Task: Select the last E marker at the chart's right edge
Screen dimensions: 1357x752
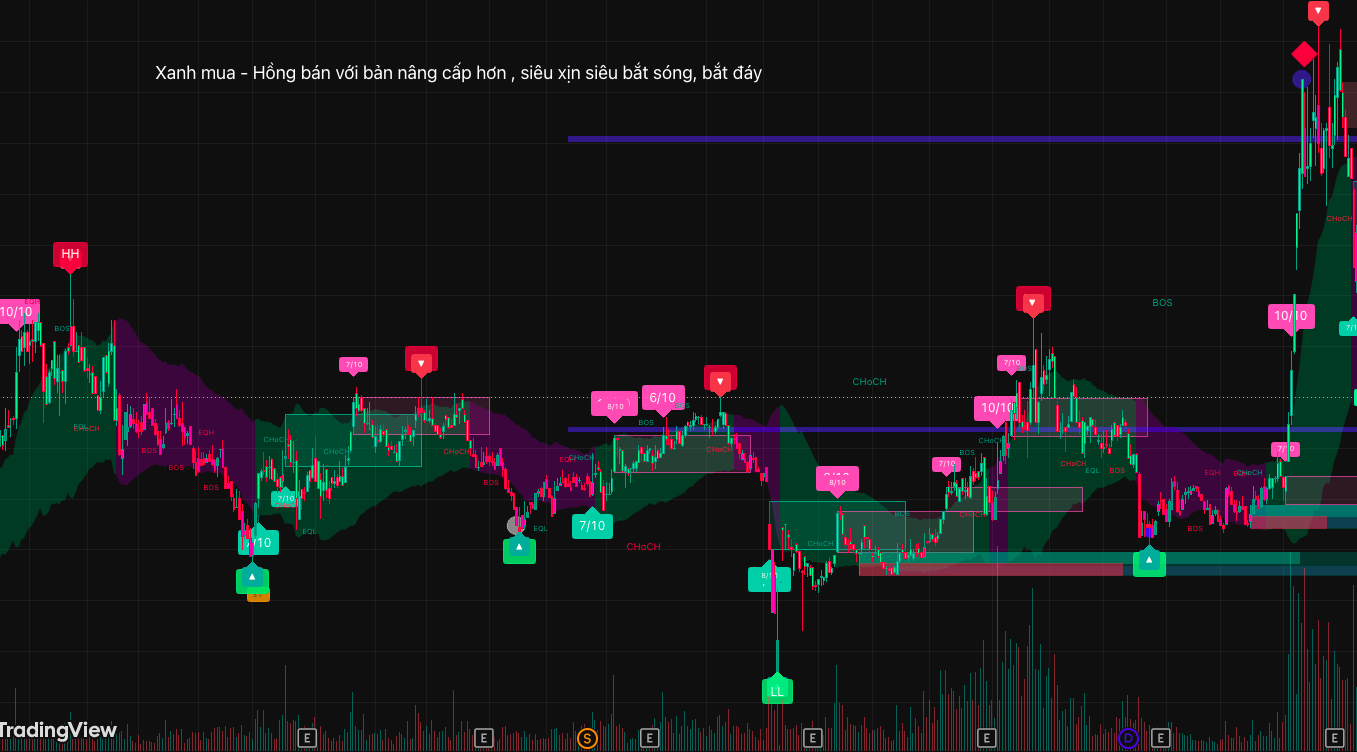Action: tap(1334, 739)
